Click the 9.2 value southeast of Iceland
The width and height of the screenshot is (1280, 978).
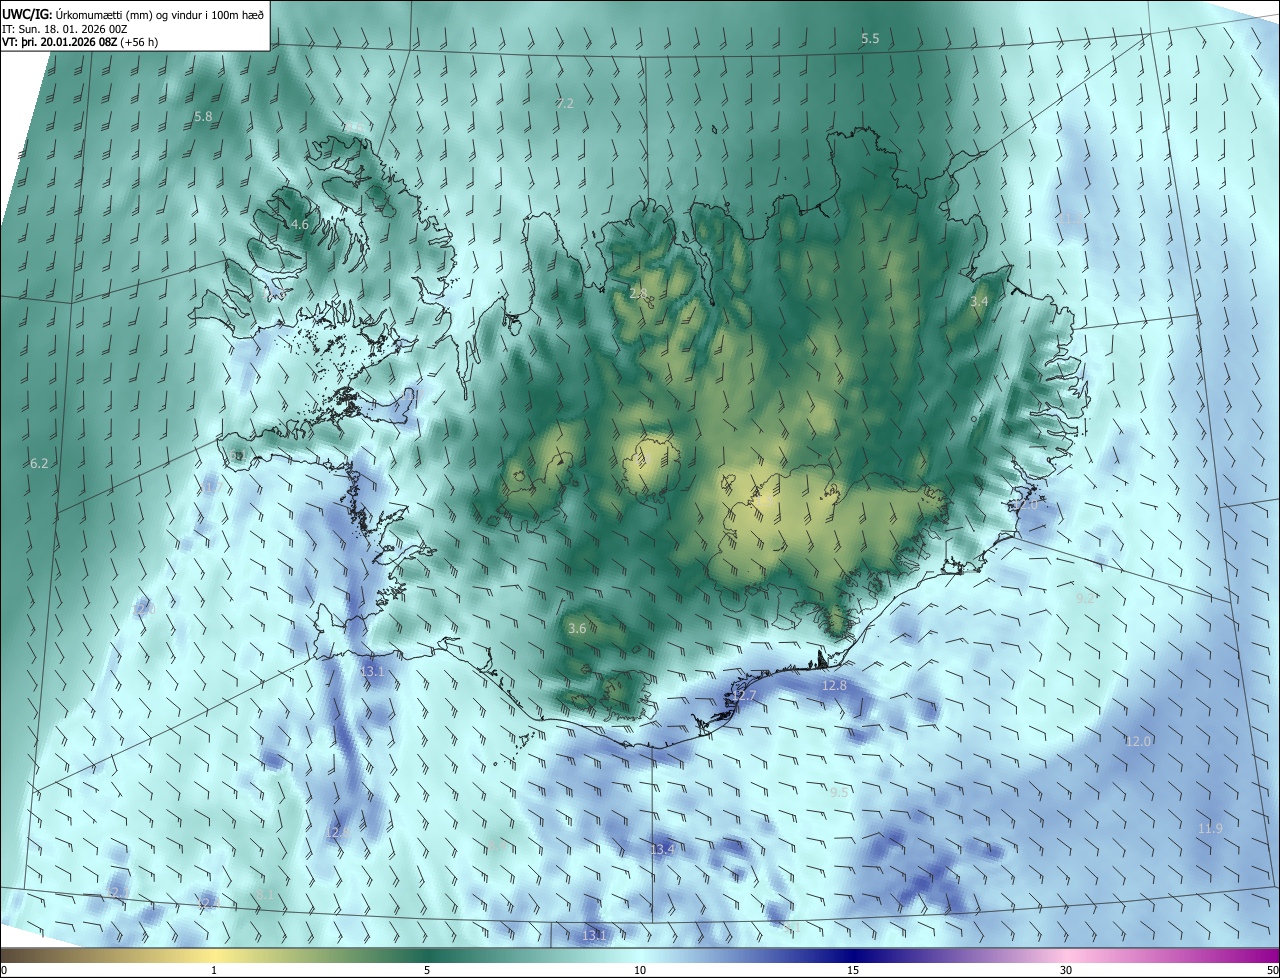[x=1085, y=599]
